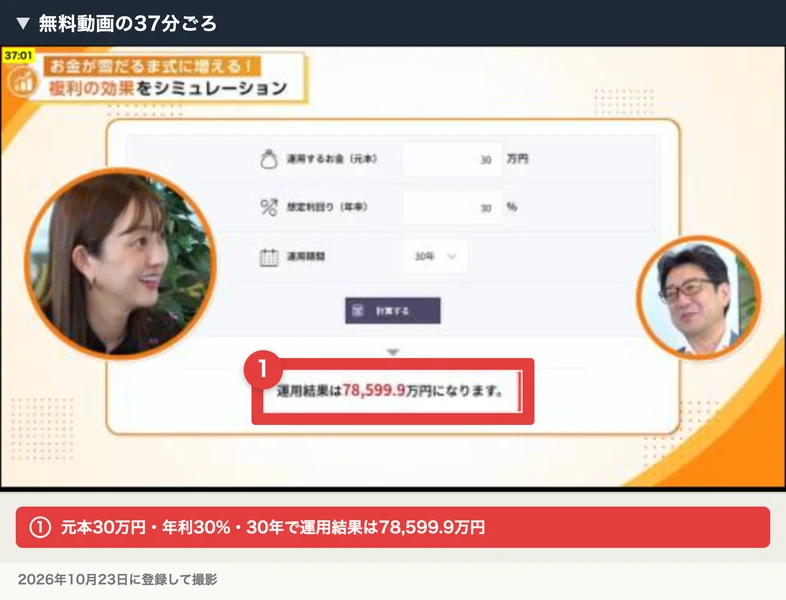Click the 計算する button

(x=392, y=311)
